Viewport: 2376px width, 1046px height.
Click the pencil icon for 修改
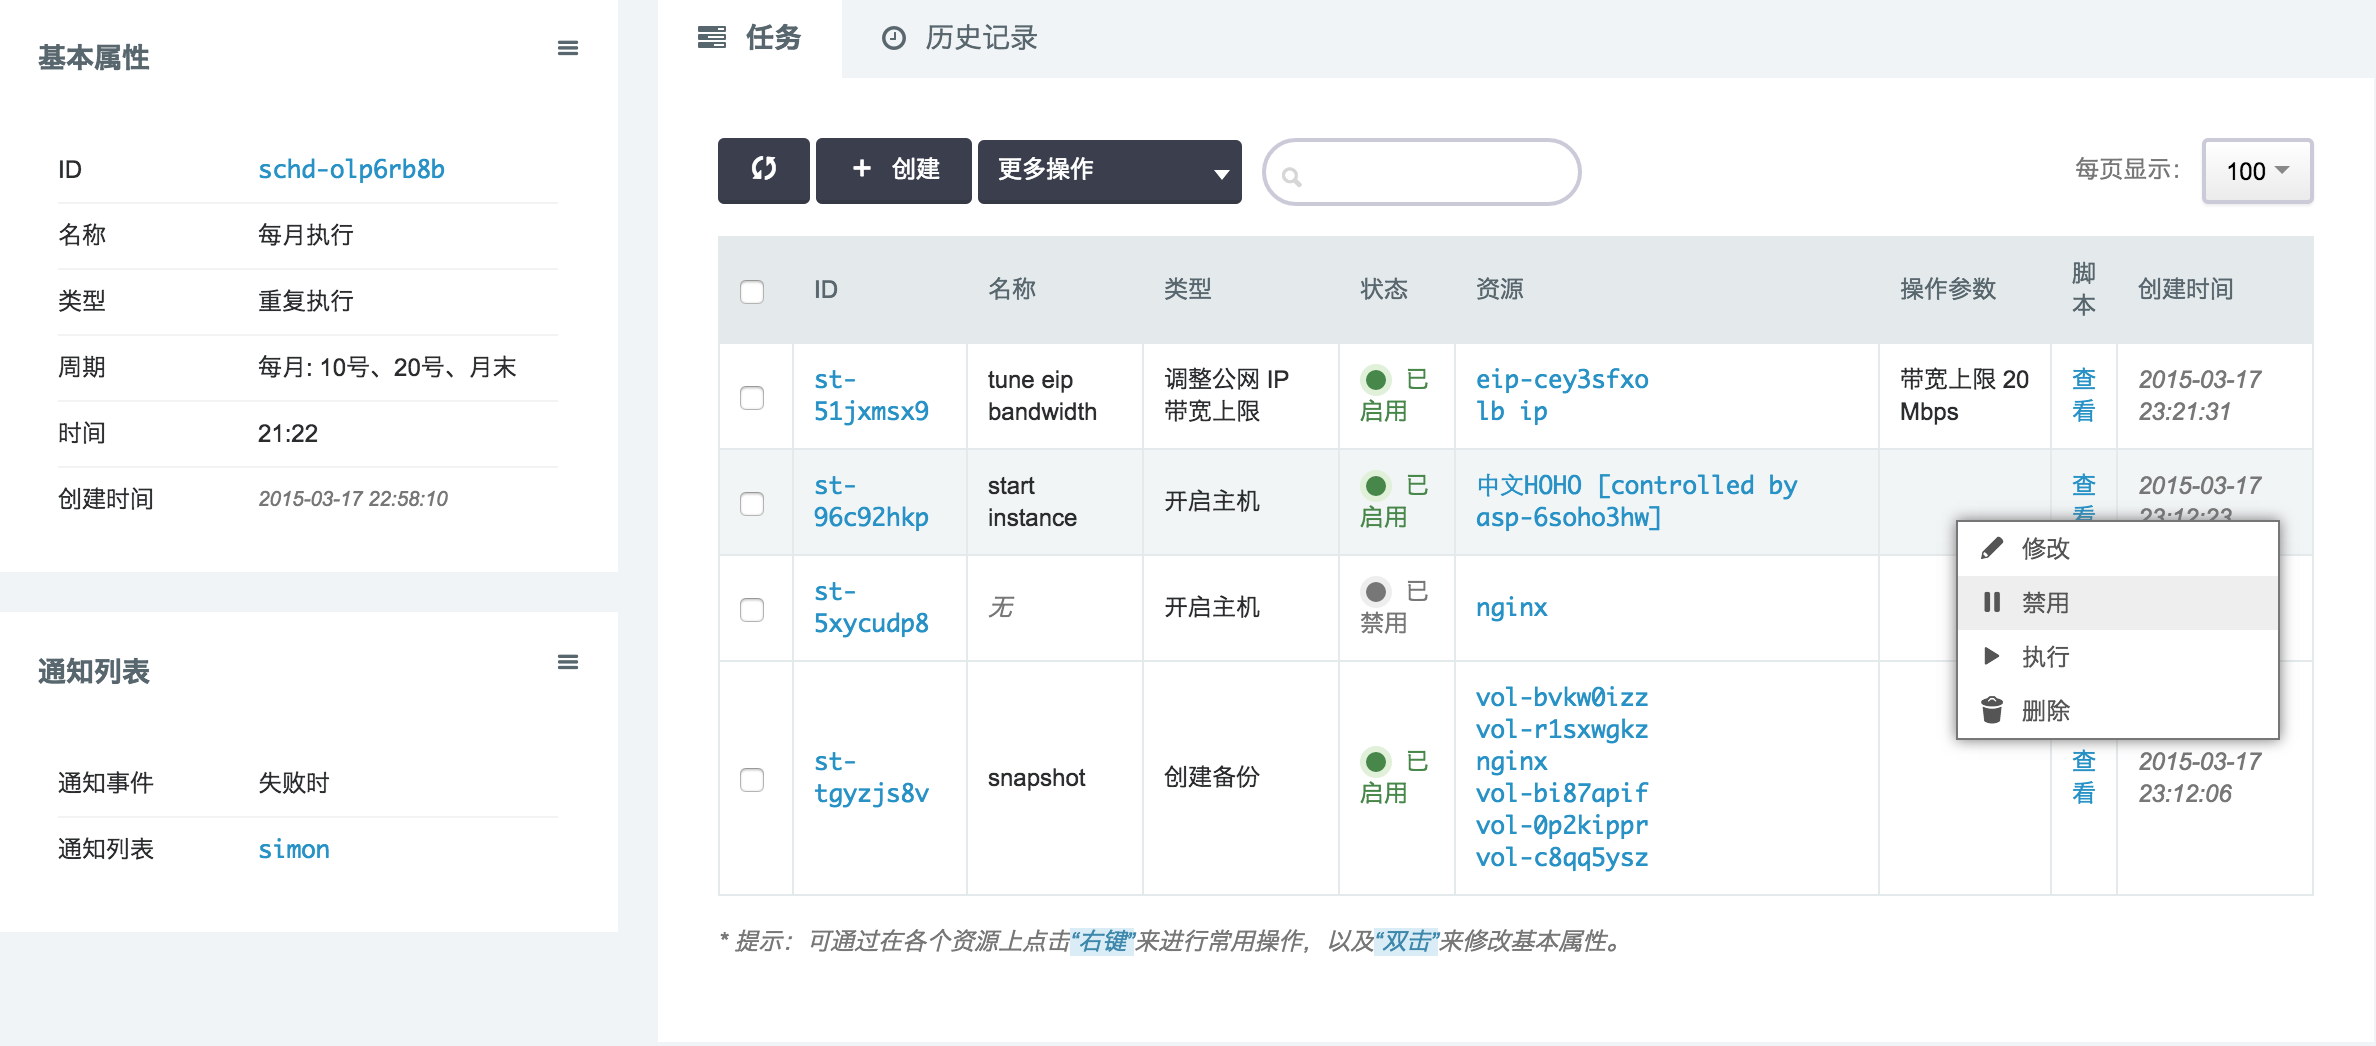[x=1991, y=548]
